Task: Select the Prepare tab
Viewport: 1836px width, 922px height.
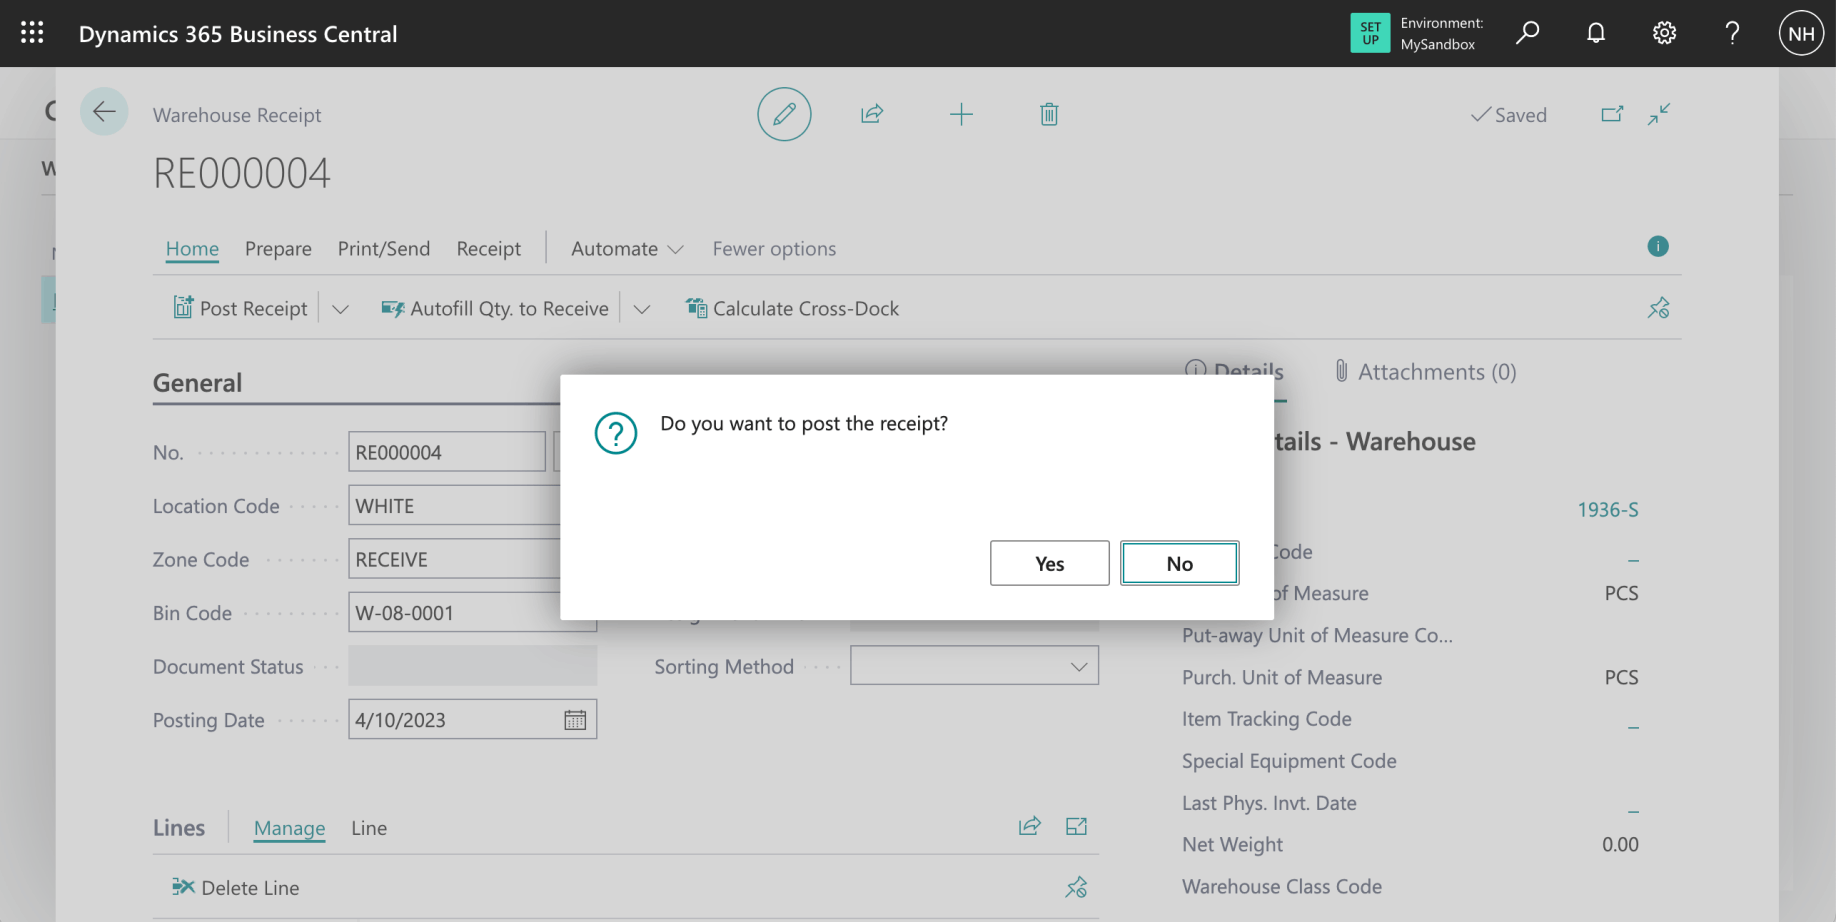Action: point(278,248)
